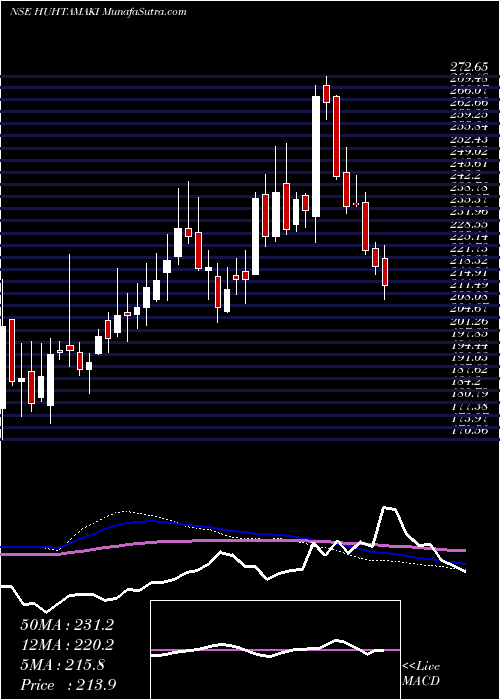Screen dimensions: 500x700
Task: Click the 50MA : 231.2 reading
Action: click(67, 625)
